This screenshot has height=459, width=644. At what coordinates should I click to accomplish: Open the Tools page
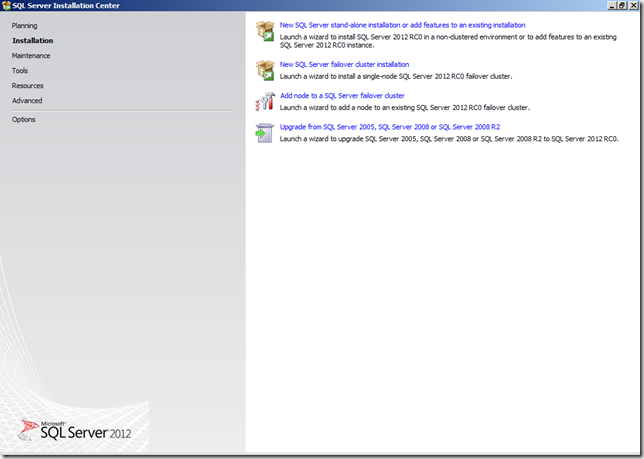tap(20, 71)
